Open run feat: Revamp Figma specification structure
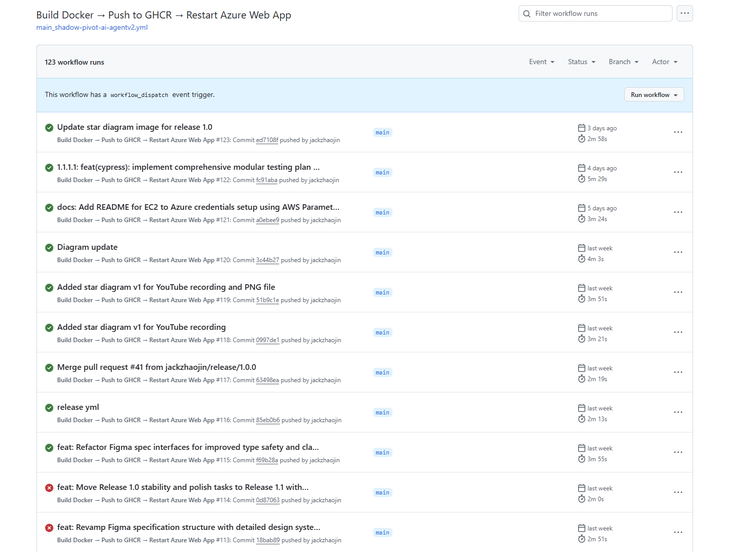 click(x=188, y=527)
